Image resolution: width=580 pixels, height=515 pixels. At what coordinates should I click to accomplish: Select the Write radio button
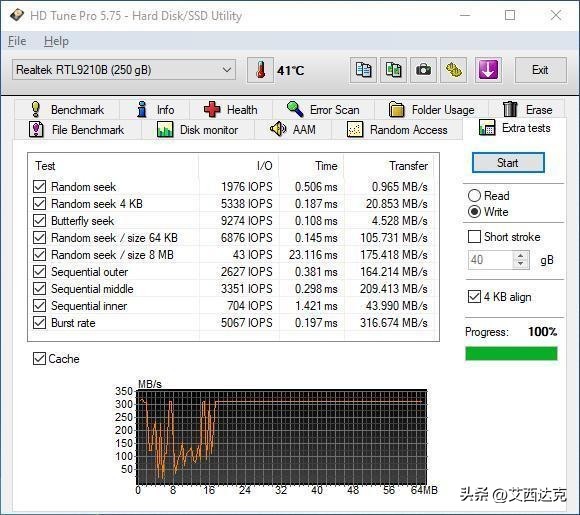coord(474,212)
